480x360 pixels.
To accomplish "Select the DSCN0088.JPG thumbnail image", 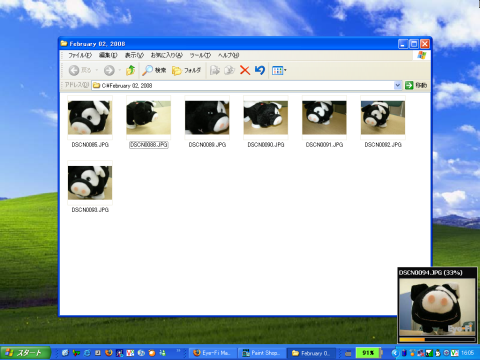I will click(149, 118).
